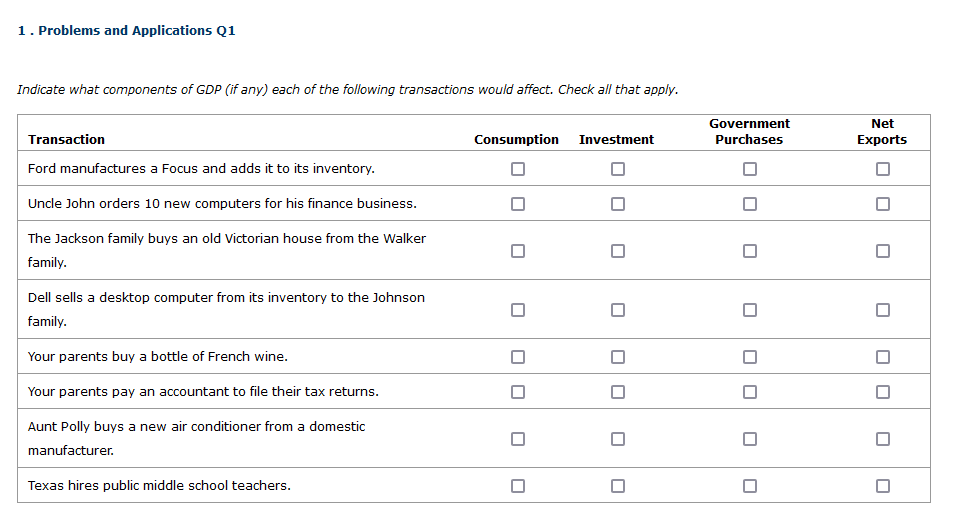Check Consumption for Ford Focus inventory row
Image resolution: width=958 pixels, height=521 pixels.
click(x=517, y=169)
